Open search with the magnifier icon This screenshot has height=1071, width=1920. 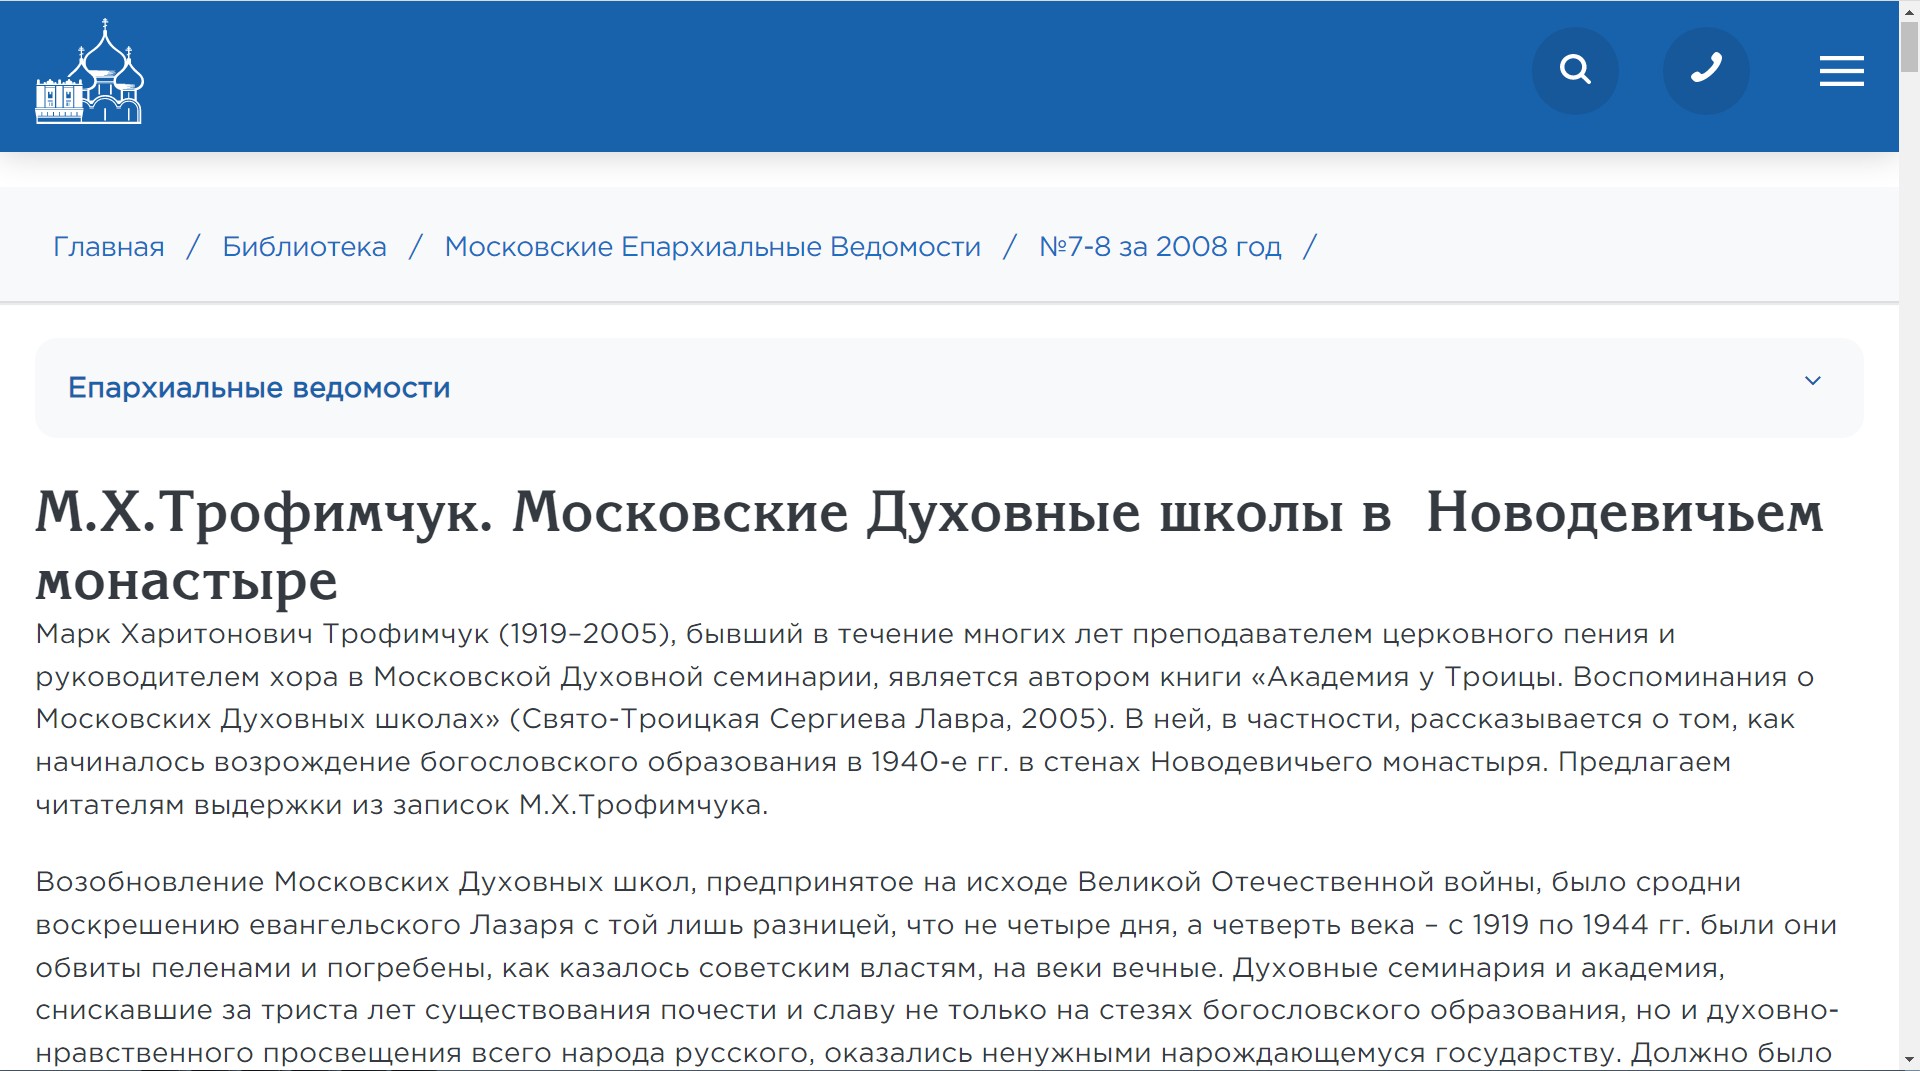pyautogui.click(x=1575, y=70)
